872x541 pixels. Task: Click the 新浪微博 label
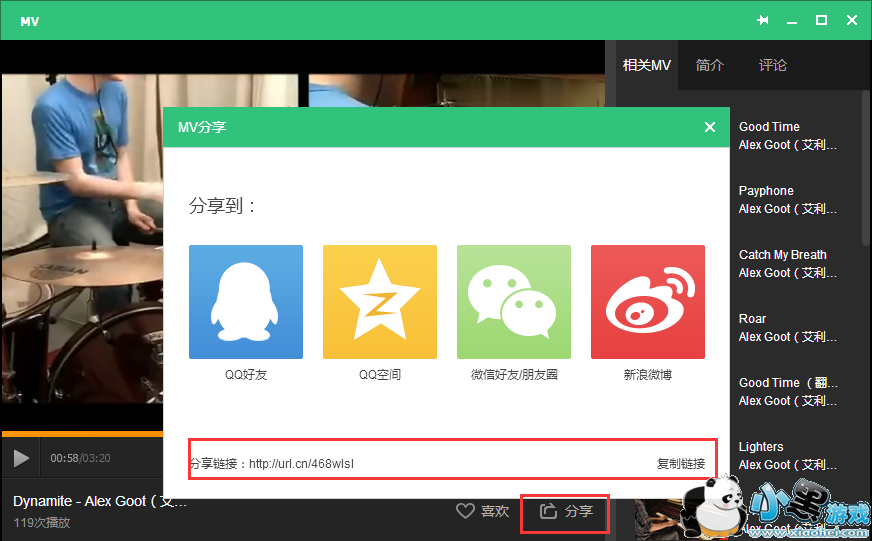pos(648,375)
